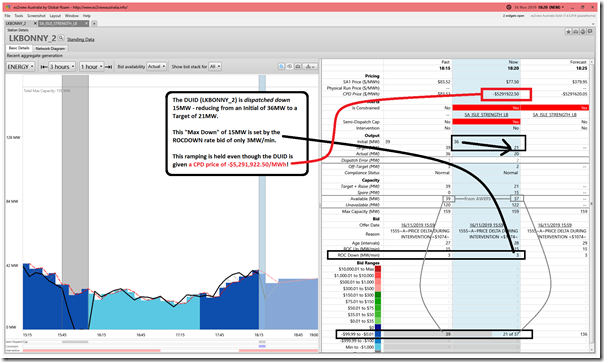
Task: Click the SA_ISLE_STRENGTH_LB constraint link under Now
Action: tap(486, 115)
